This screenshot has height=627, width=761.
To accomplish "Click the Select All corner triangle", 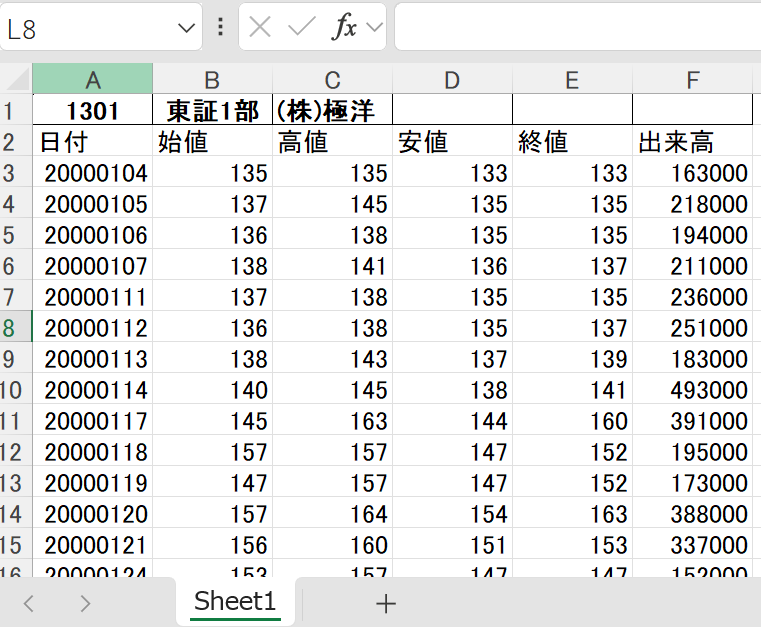I will pos(17,80).
